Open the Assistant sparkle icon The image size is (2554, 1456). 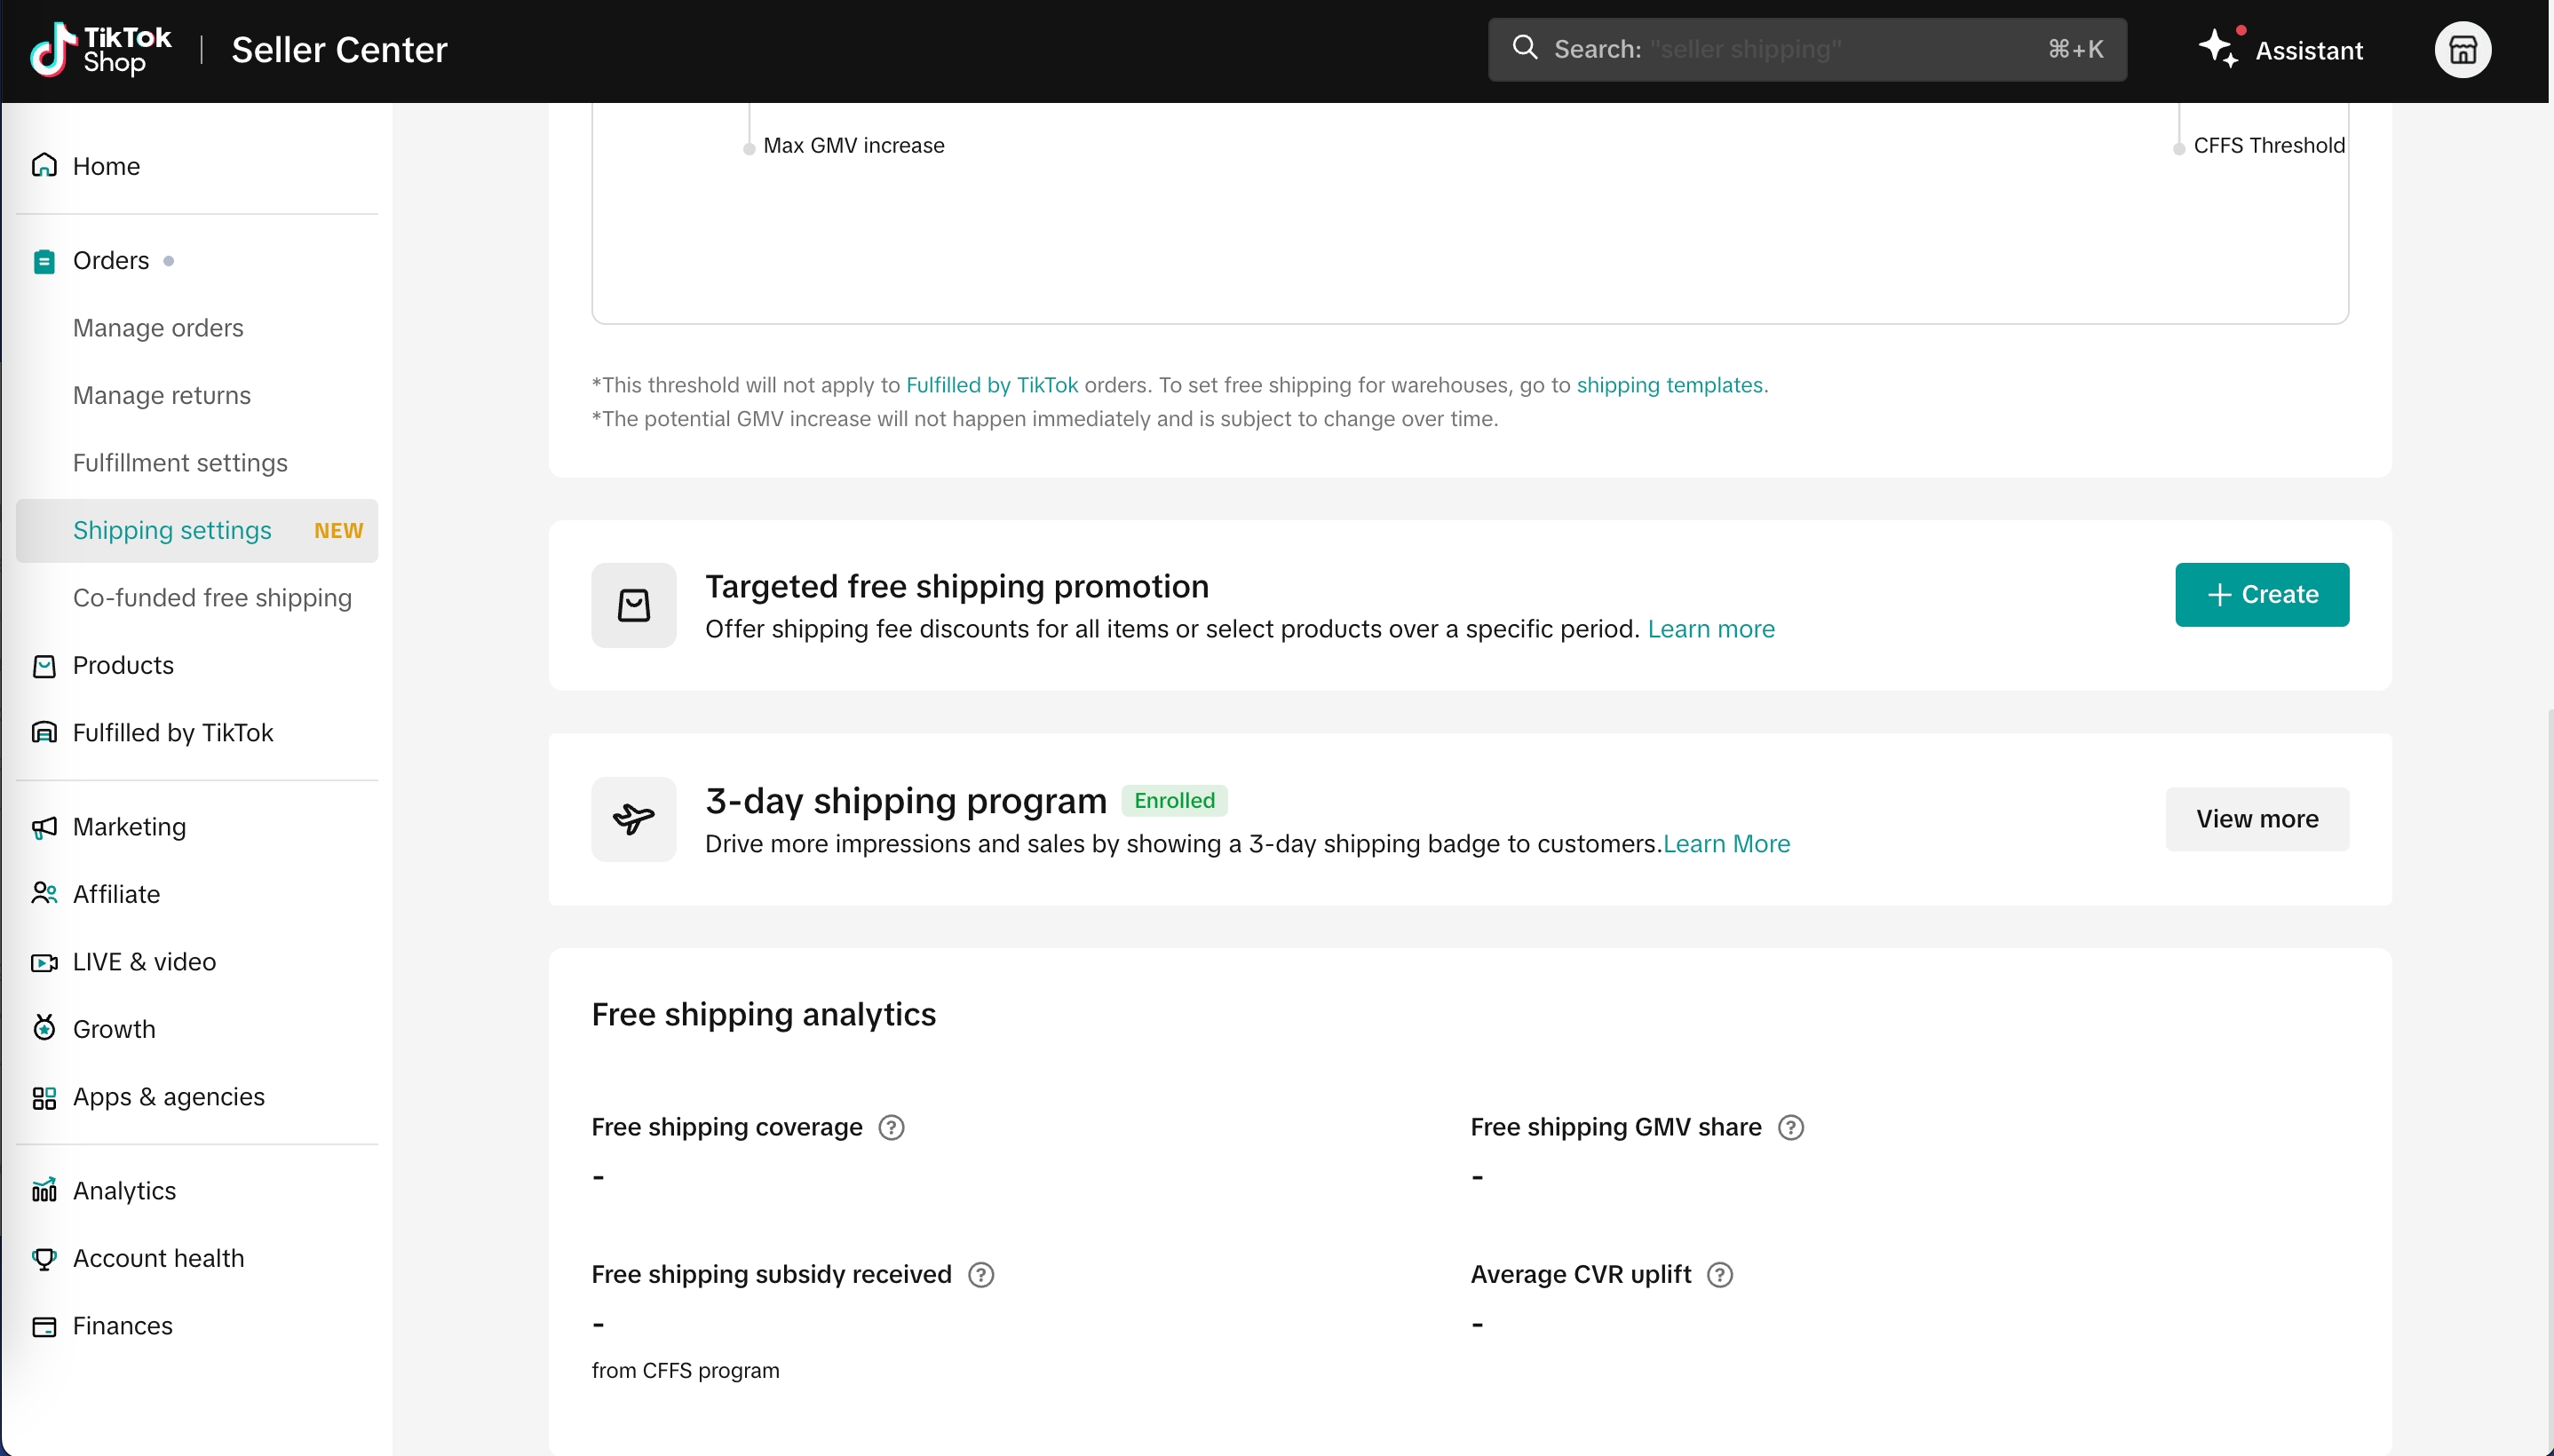tap(2217, 49)
